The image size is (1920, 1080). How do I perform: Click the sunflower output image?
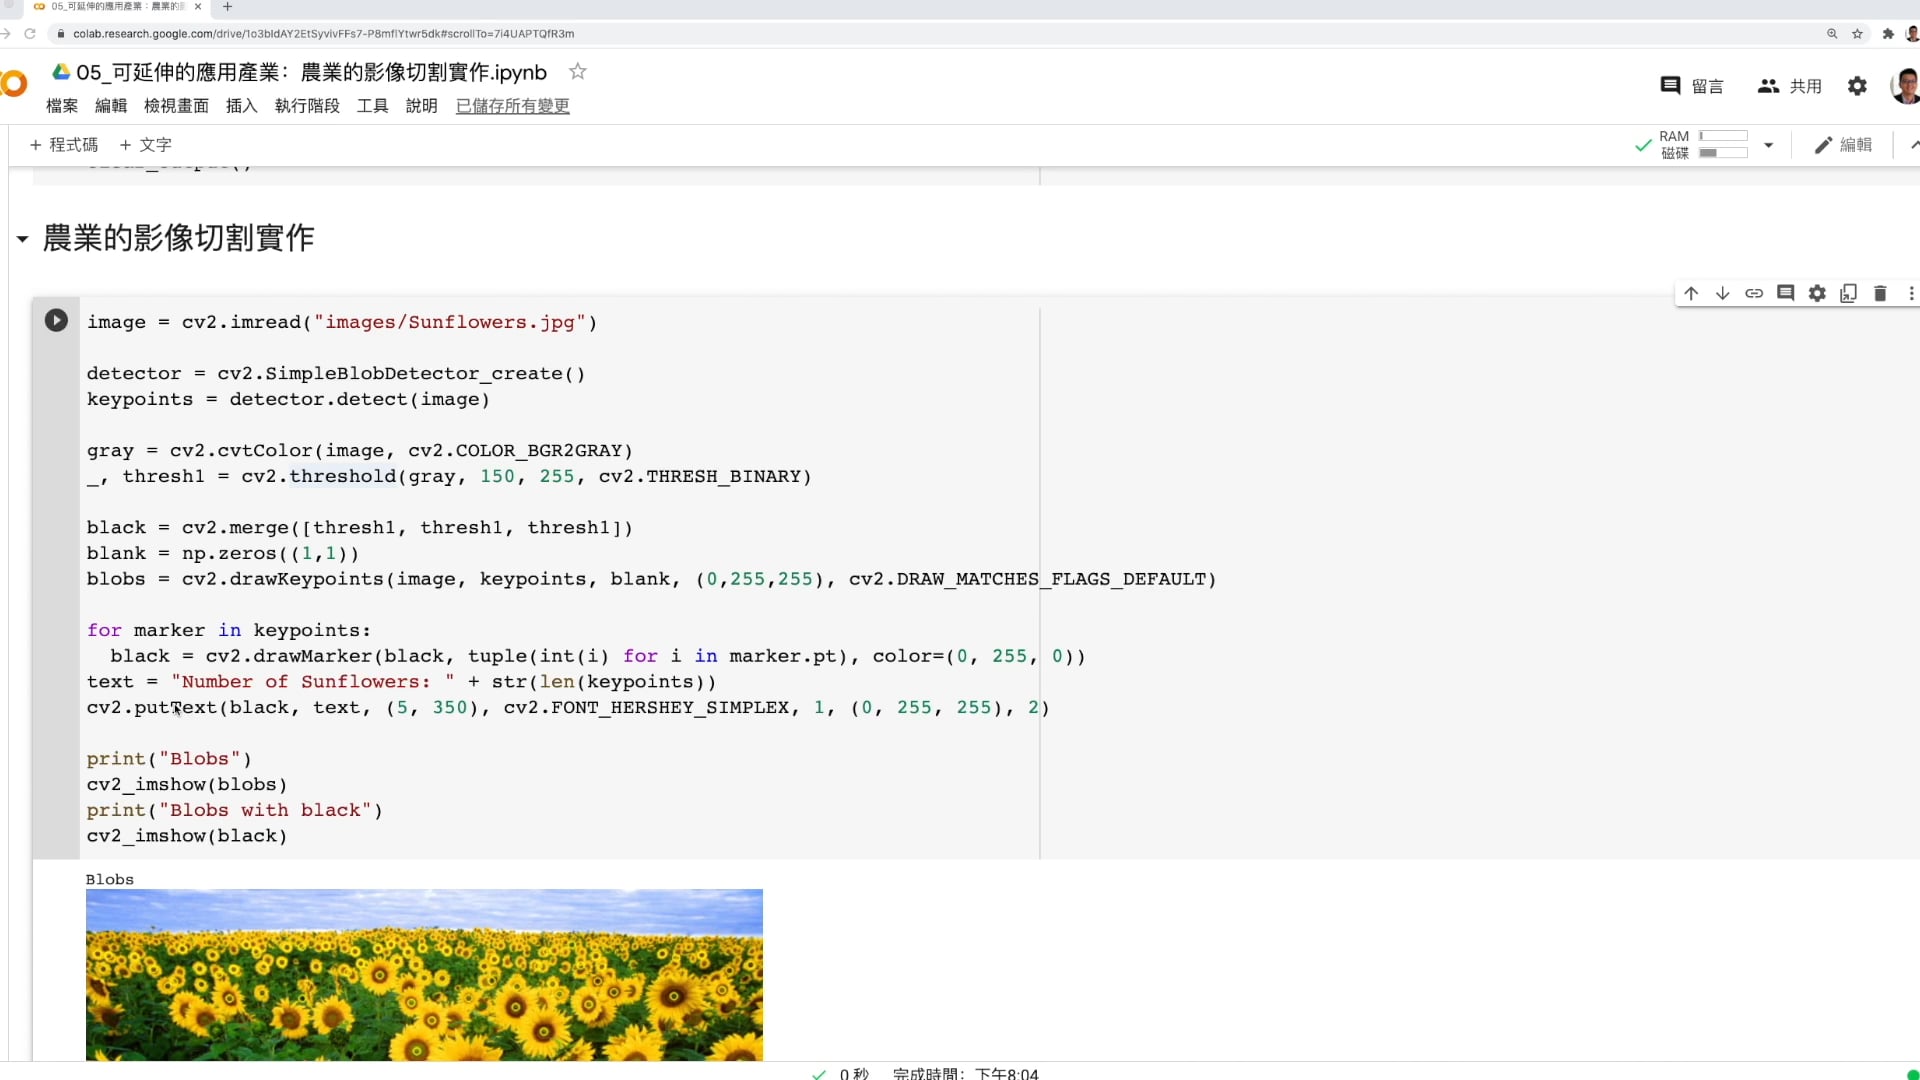[x=424, y=975]
